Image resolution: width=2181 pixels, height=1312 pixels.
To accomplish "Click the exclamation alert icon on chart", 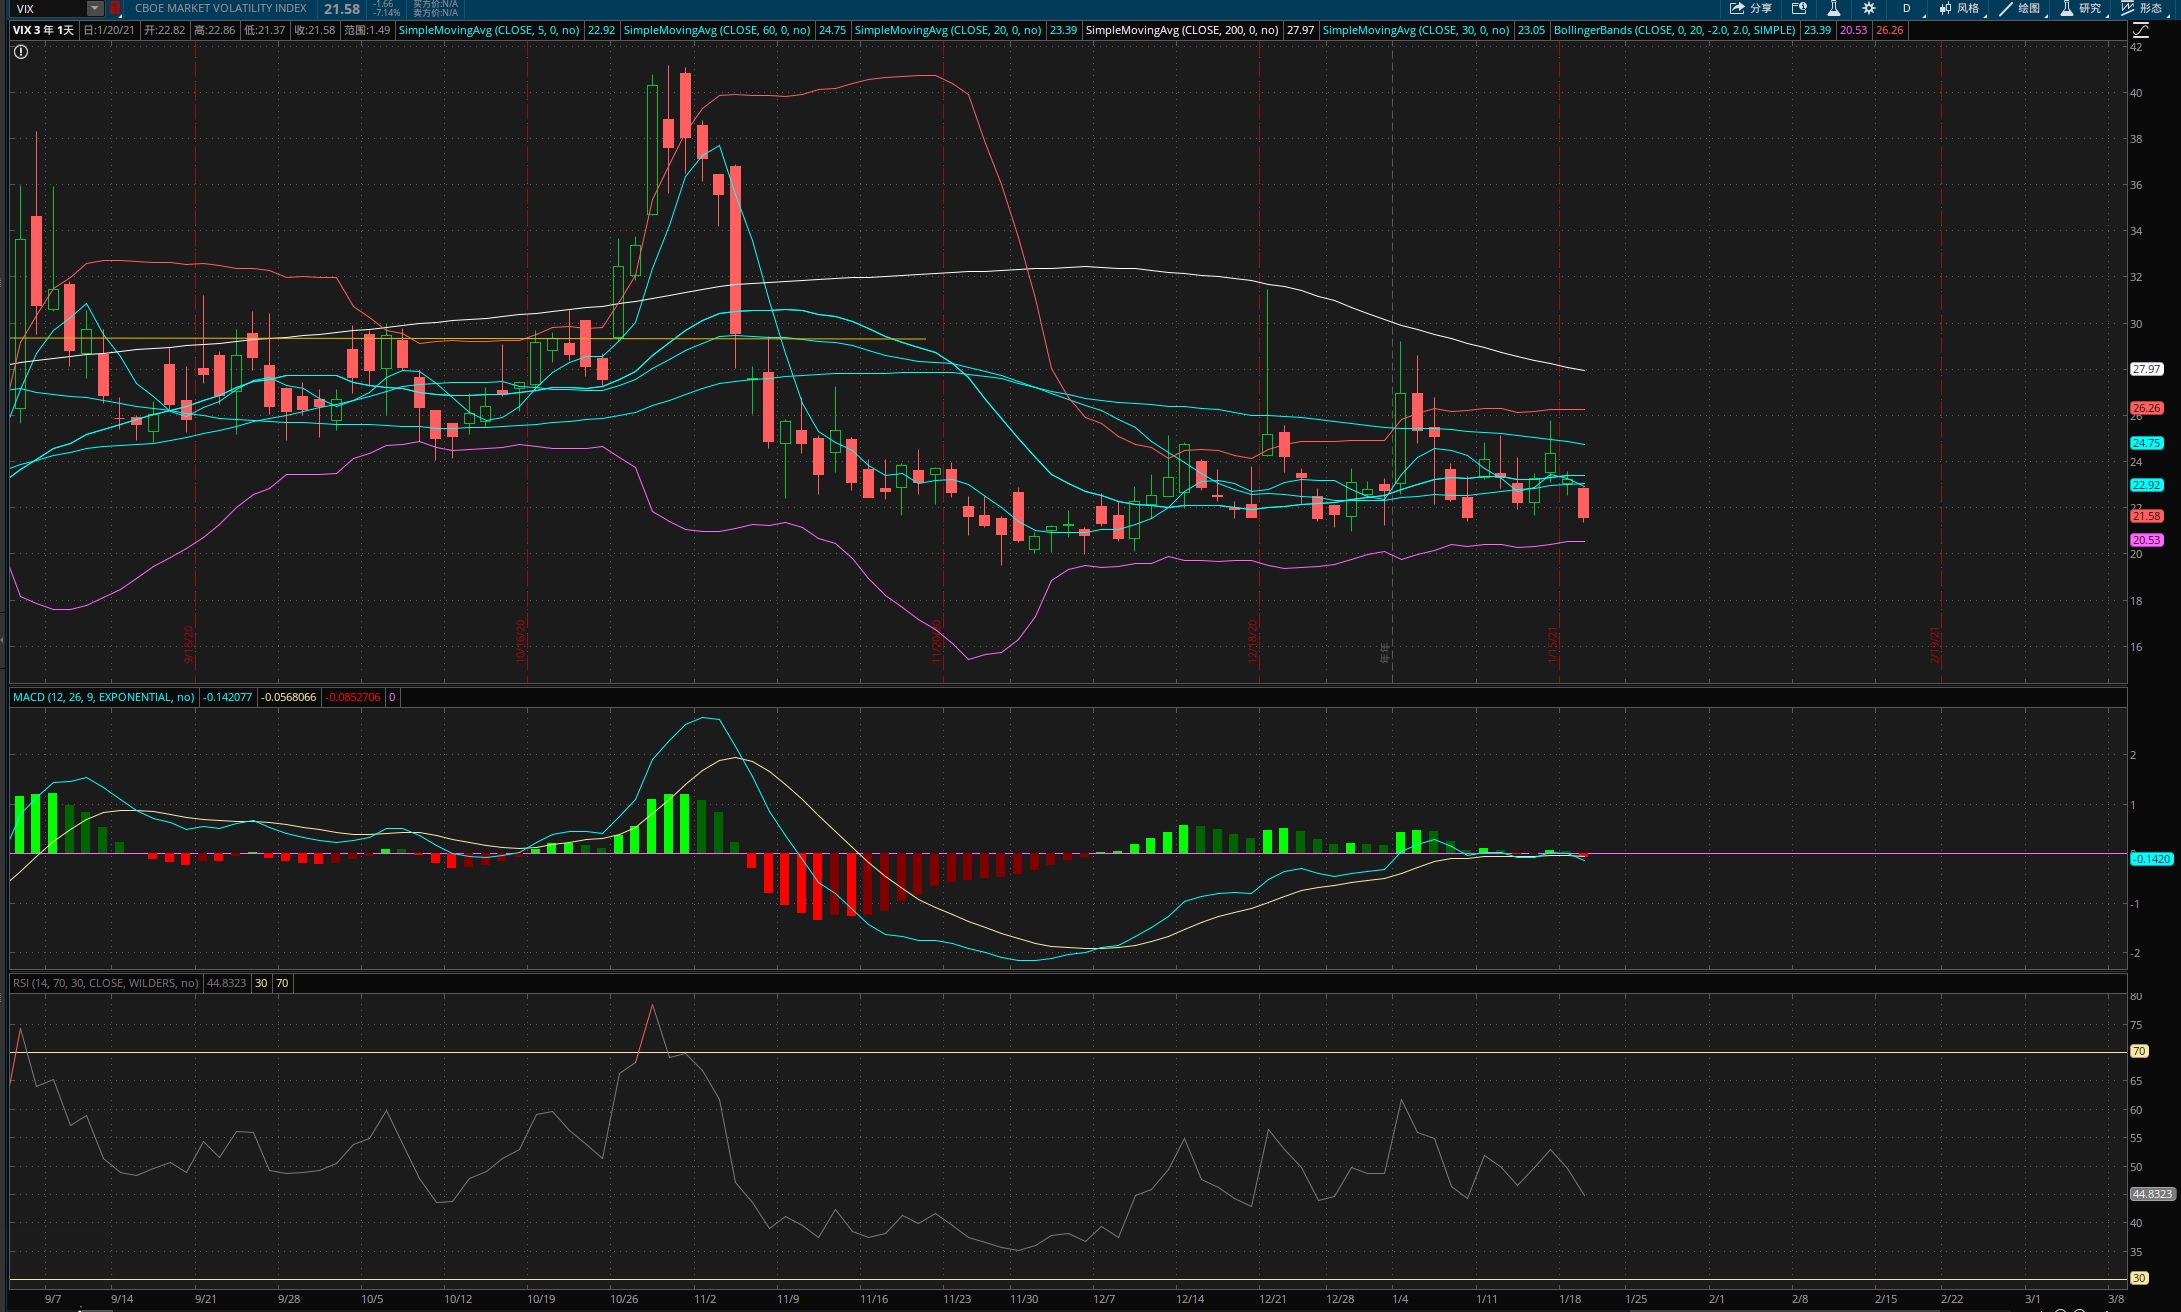I will tap(21, 52).
